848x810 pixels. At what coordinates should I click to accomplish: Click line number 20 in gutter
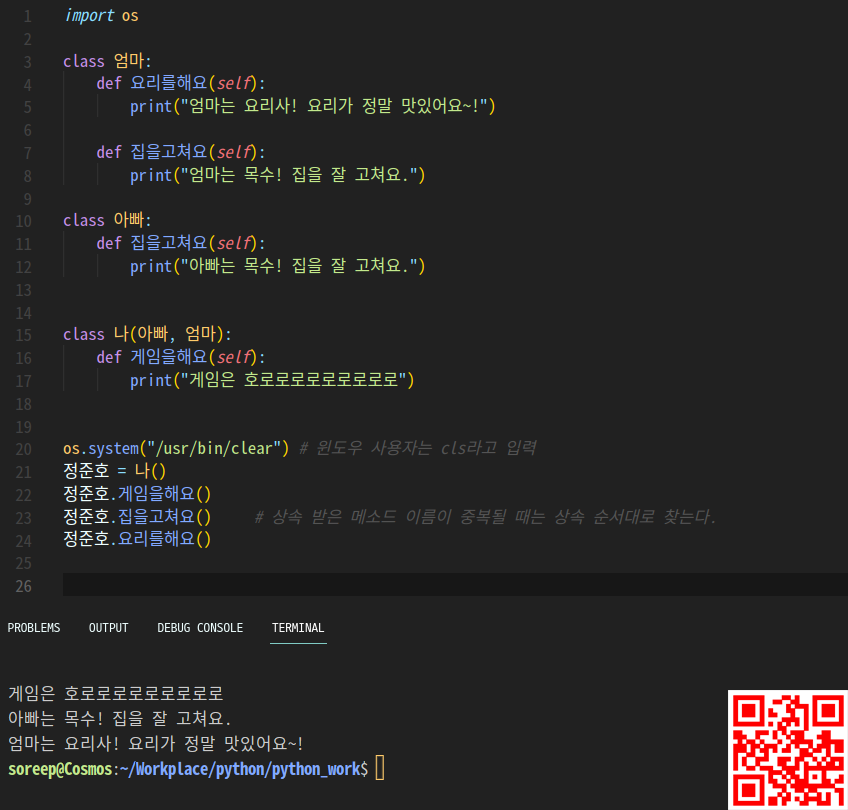tap(23, 449)
